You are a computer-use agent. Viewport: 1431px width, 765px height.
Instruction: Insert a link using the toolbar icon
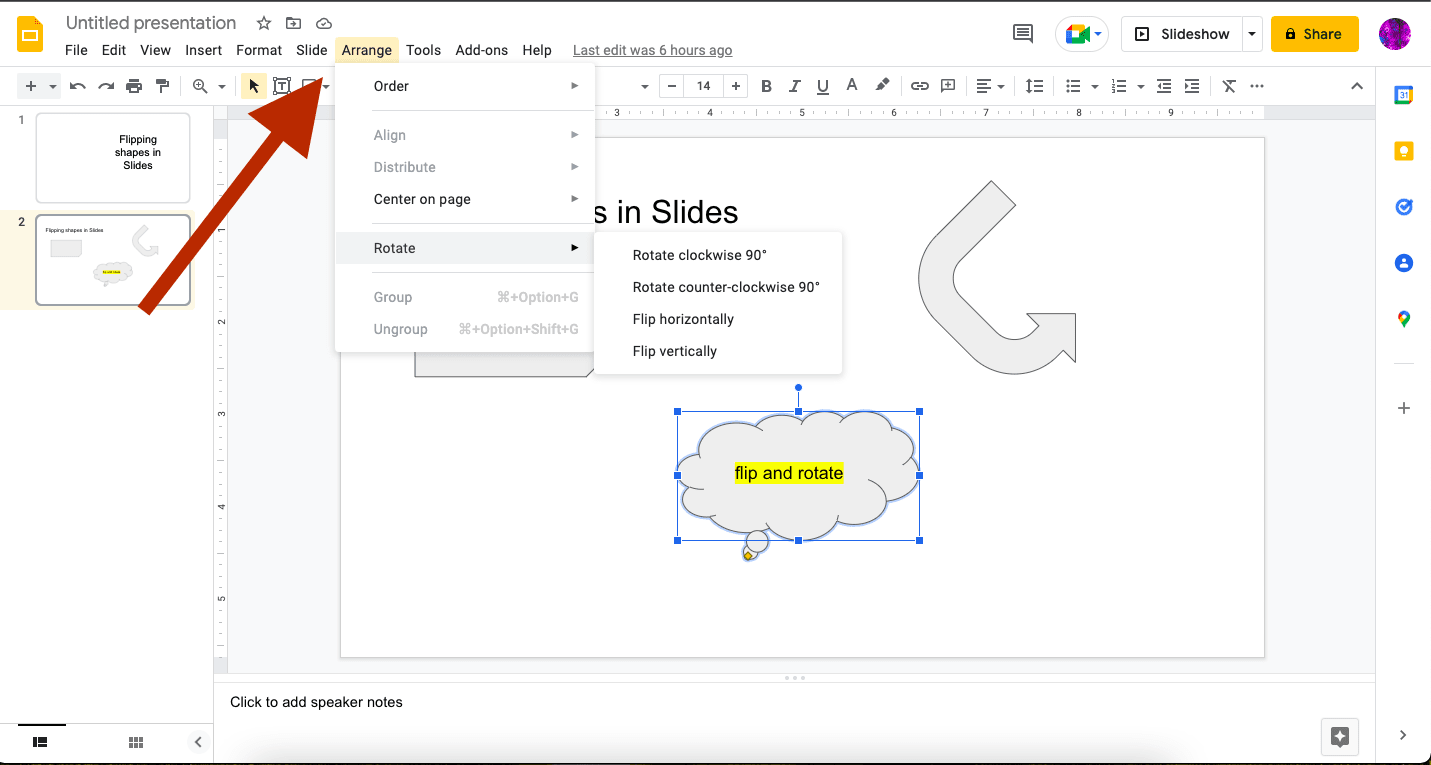click(x=919, y=86)
